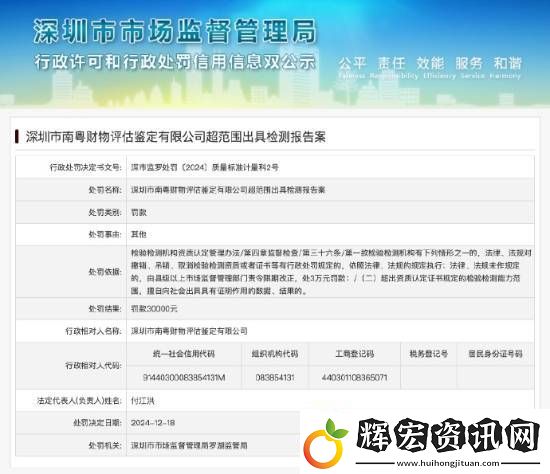
Task: Click the 行政相对人代码 label
Action: (x=93, y=366)
